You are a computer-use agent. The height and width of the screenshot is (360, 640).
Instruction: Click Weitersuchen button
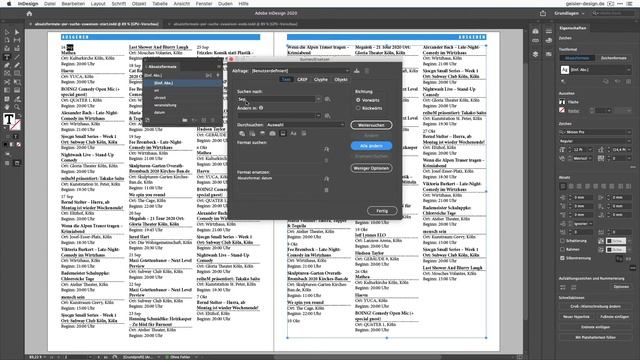tap(371, 125)
